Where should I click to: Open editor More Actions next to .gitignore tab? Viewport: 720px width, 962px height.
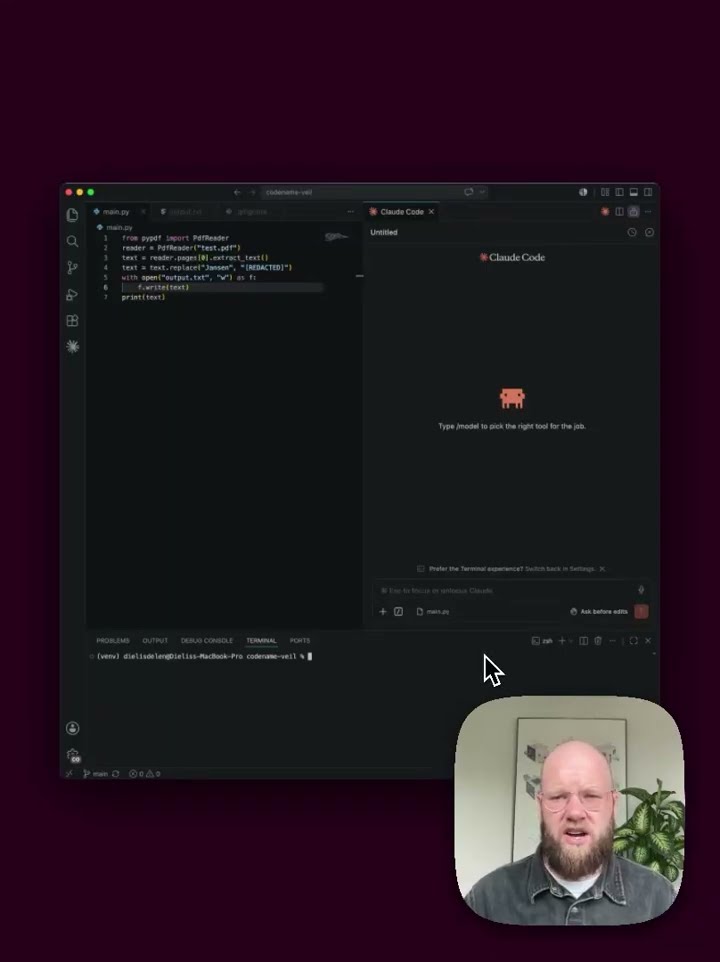click(351, 212)
